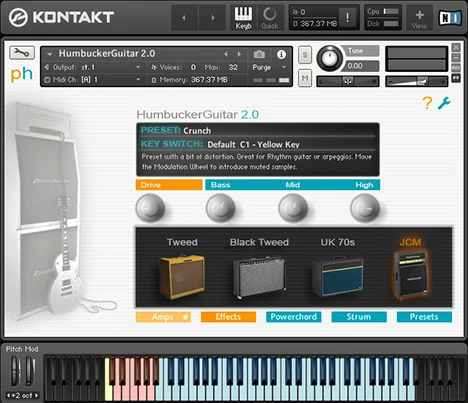Expand the HumbuckerGuitar 2.0 instrument header arrow
Image resolution: width=468 pixels, height=403 pixels.
pyautogui.click(x=50, y=54)
